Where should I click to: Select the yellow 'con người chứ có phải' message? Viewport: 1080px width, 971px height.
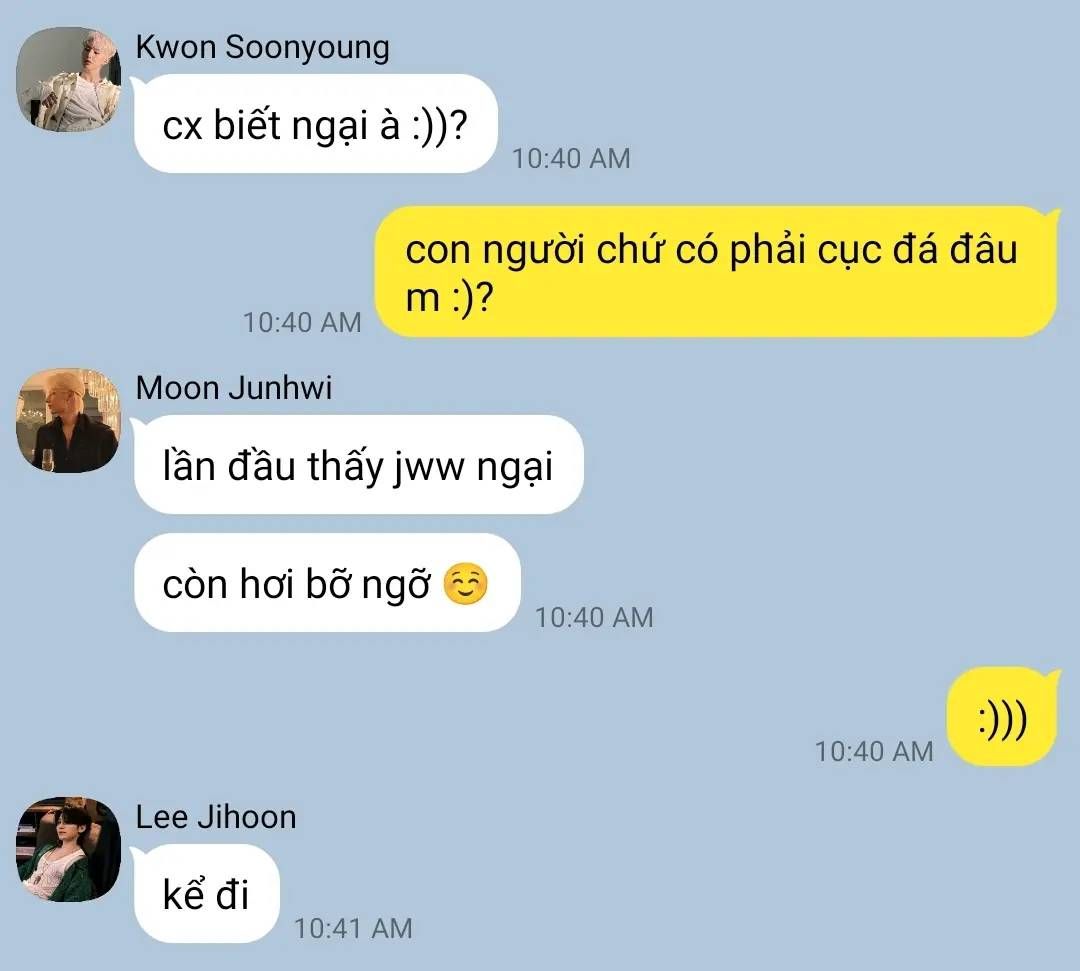[x=715, y=272]
